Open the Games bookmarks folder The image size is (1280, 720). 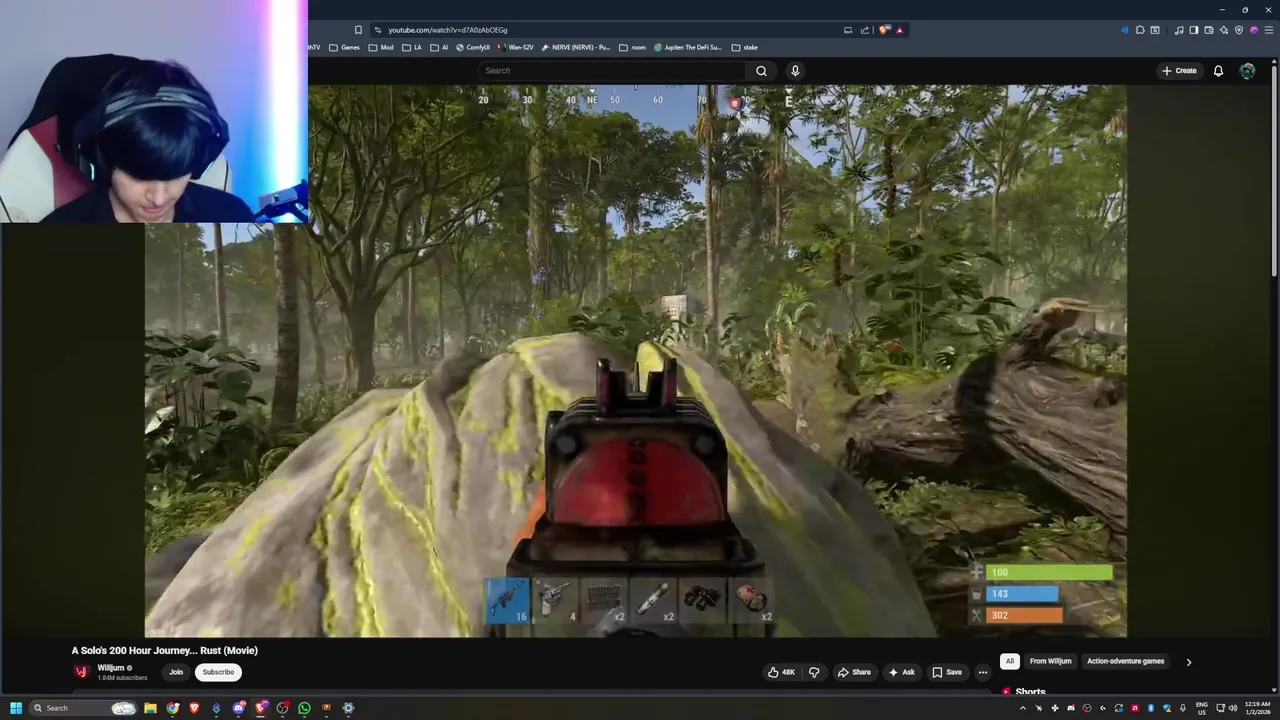point(344,47)
